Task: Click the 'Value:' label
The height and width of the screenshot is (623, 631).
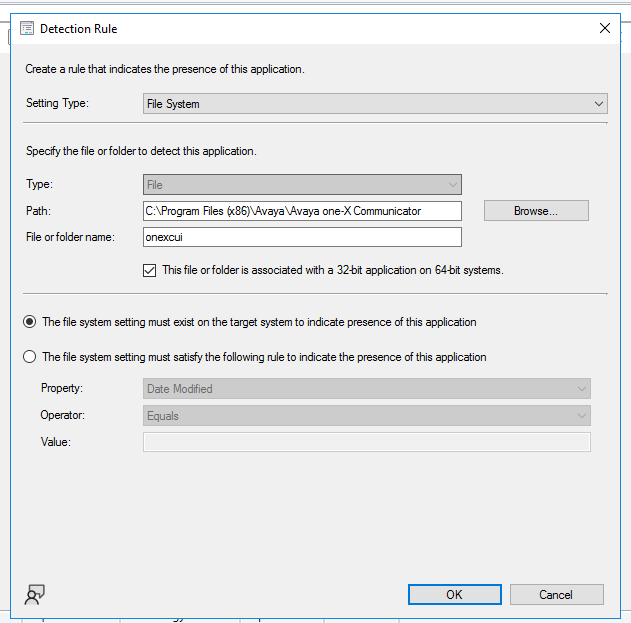Action: [56, 442]
